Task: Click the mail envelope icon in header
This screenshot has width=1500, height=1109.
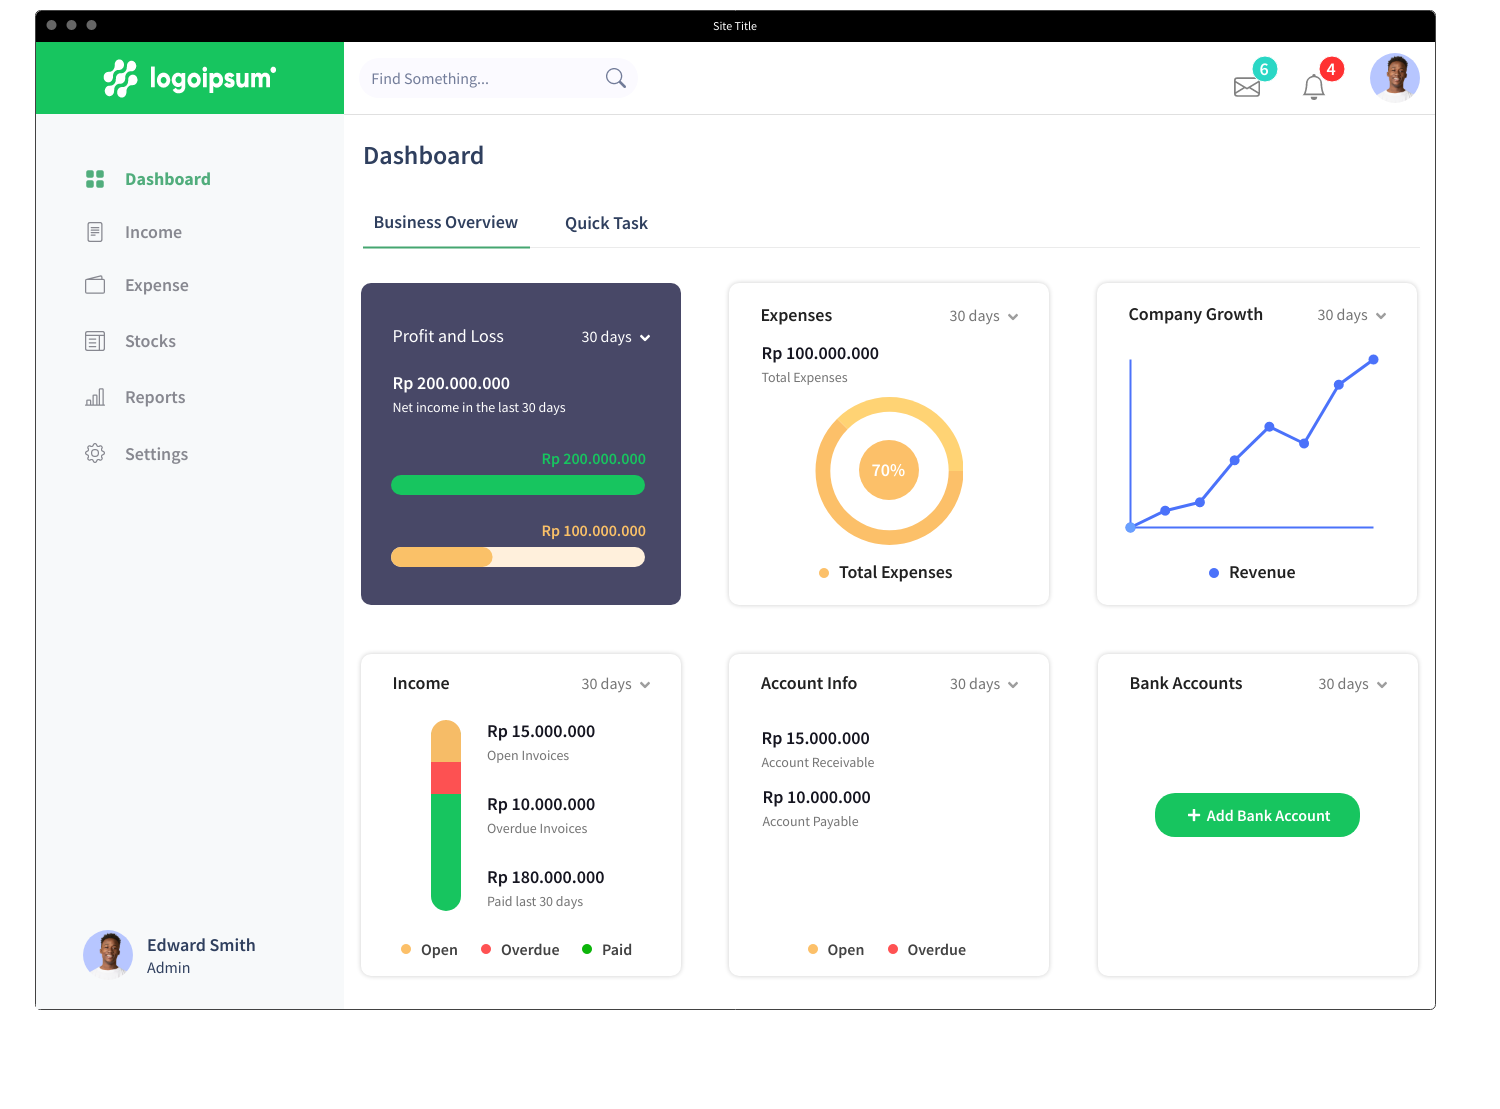Action: click(1247, 87)
